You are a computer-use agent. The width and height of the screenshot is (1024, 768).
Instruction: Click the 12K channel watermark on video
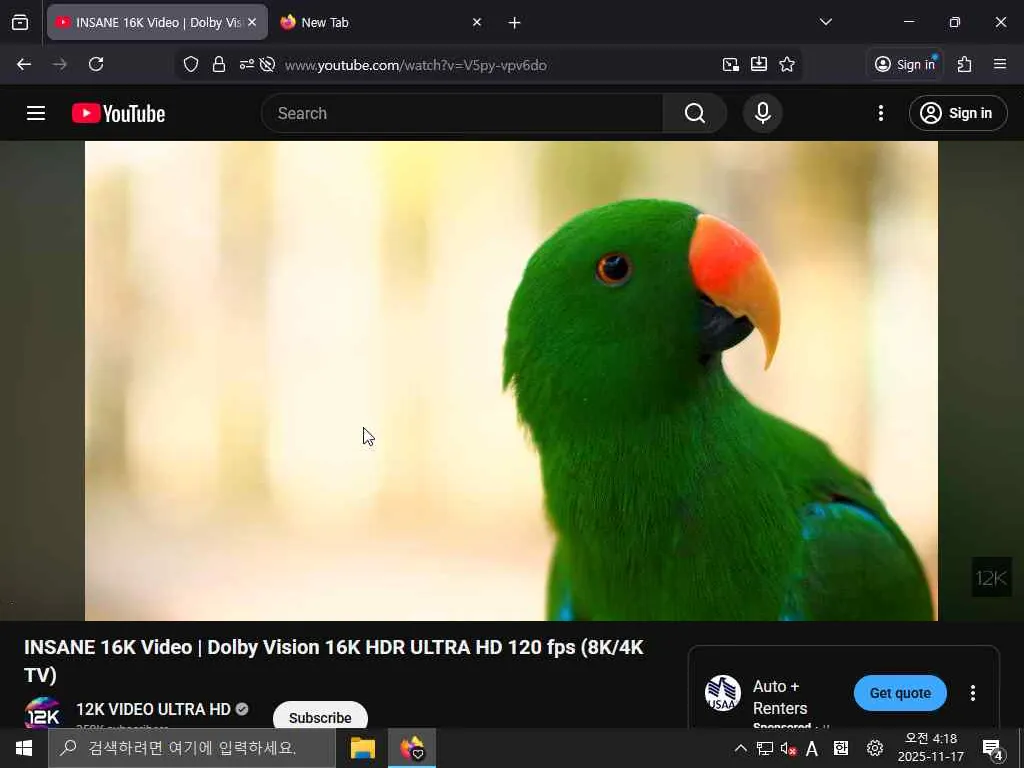pos(991,577)
